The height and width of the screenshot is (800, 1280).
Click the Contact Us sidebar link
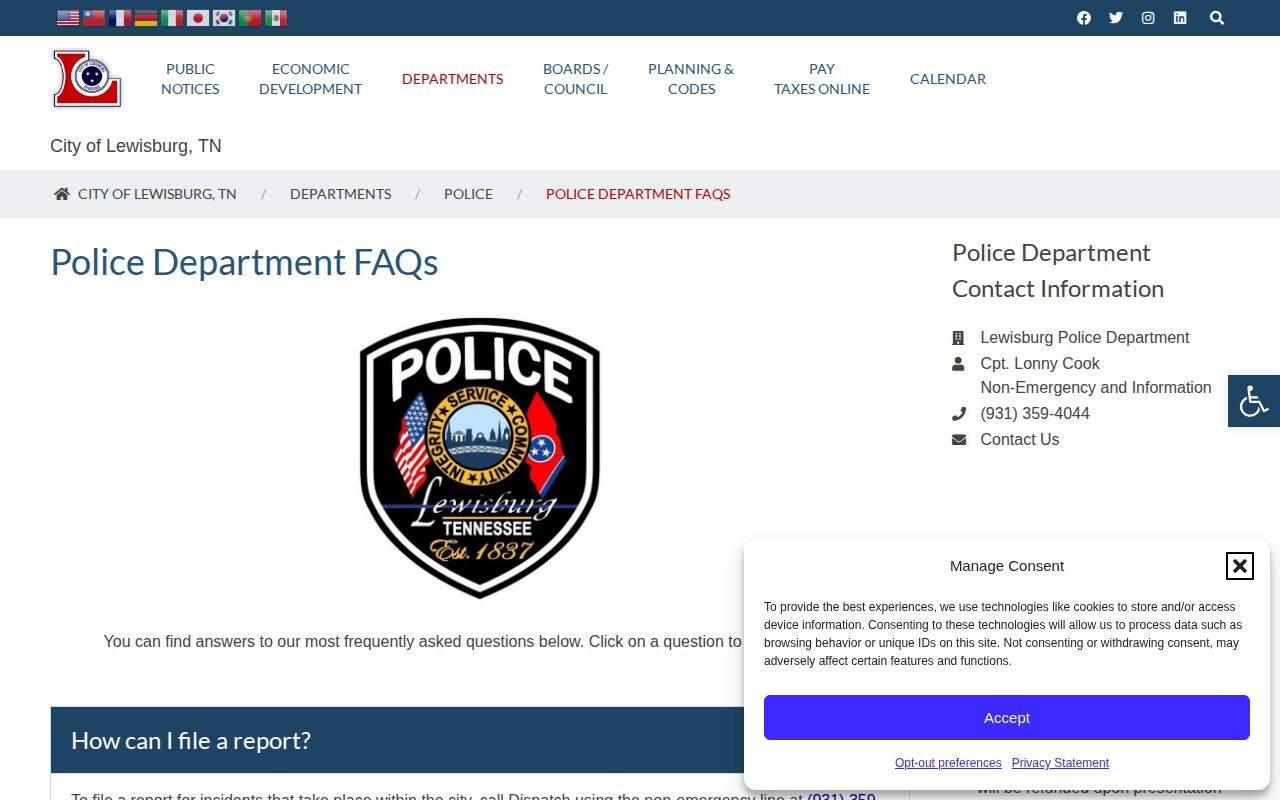tap(1020, 440)
